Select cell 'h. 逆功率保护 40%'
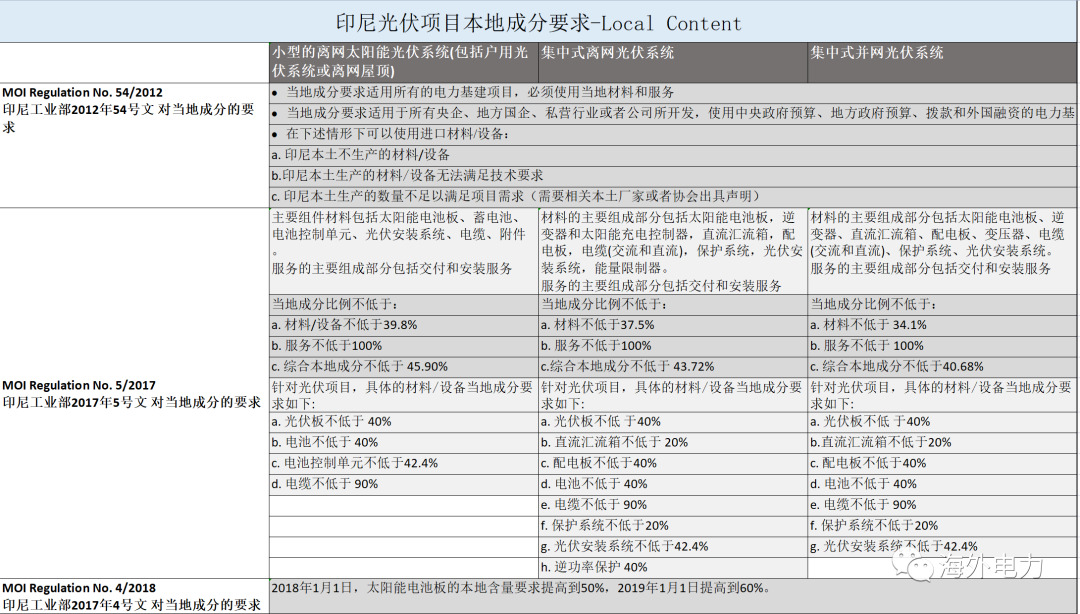The width and height of the screenshot is (1080, 614). (x=672, y=568)
